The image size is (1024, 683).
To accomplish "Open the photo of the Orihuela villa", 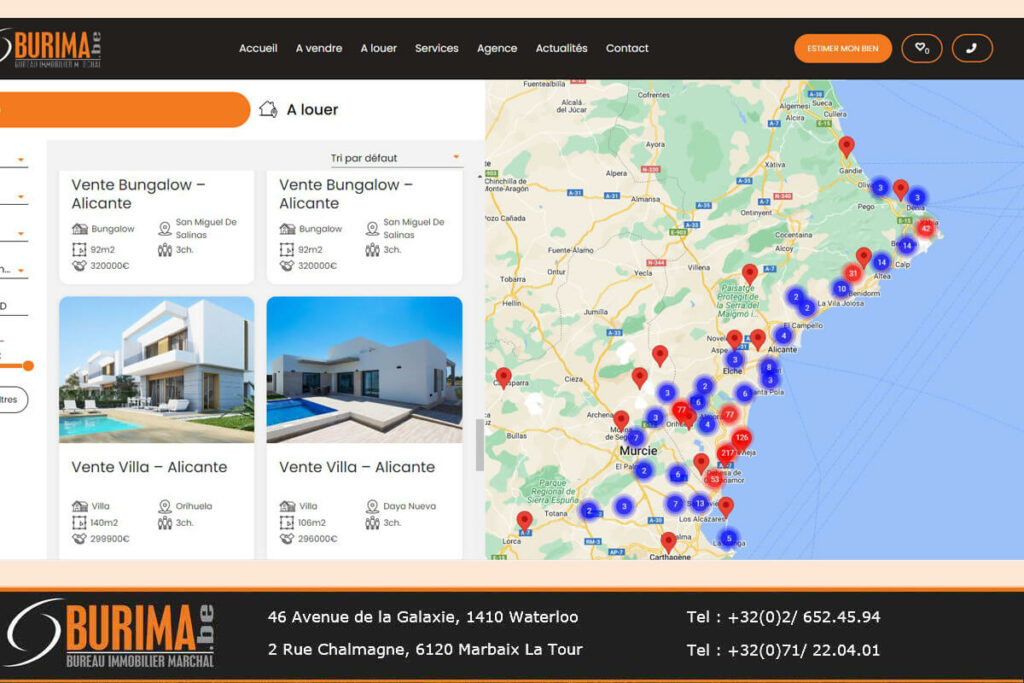I will [x=157, y=370].
